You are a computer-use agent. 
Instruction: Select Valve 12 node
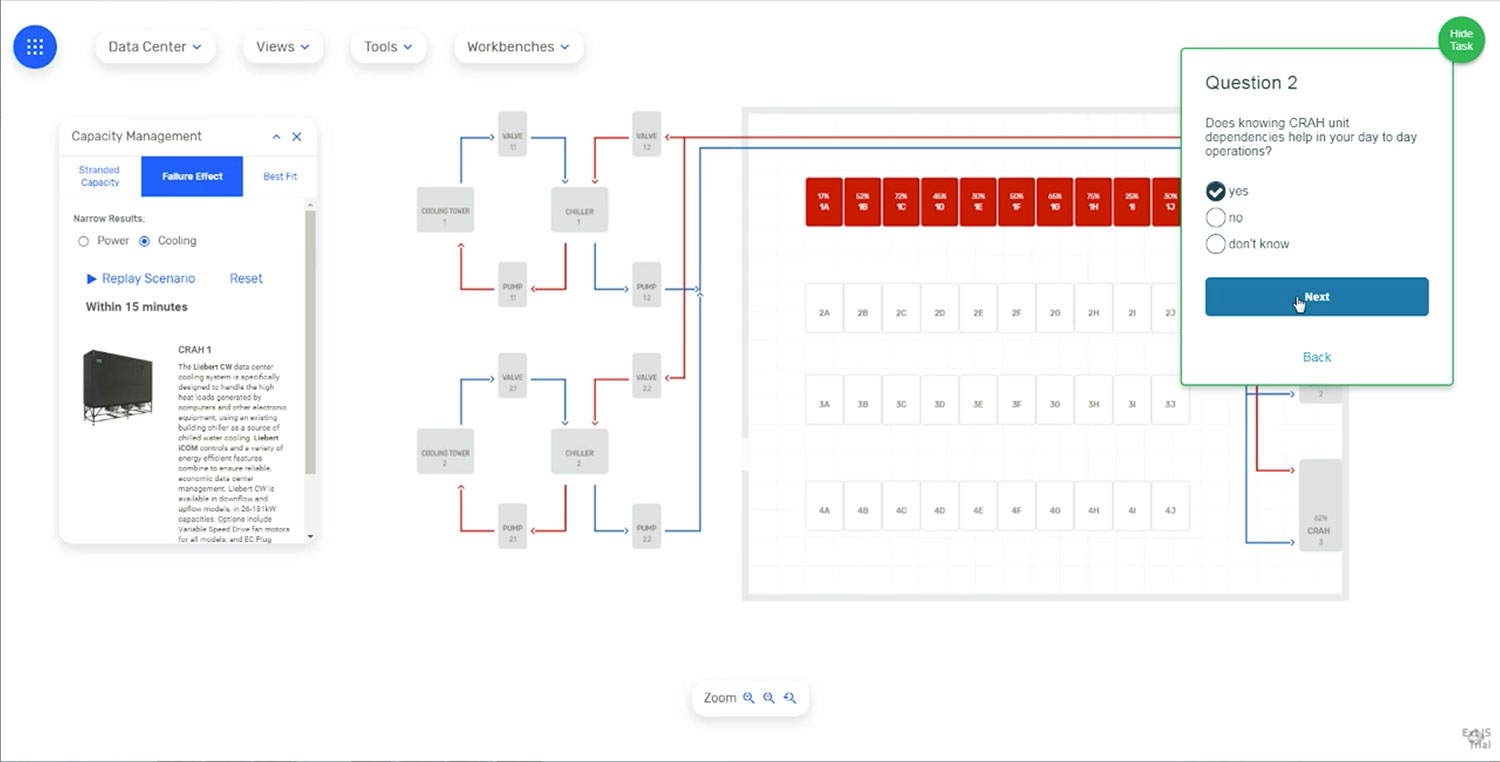(x=647, y=134)
